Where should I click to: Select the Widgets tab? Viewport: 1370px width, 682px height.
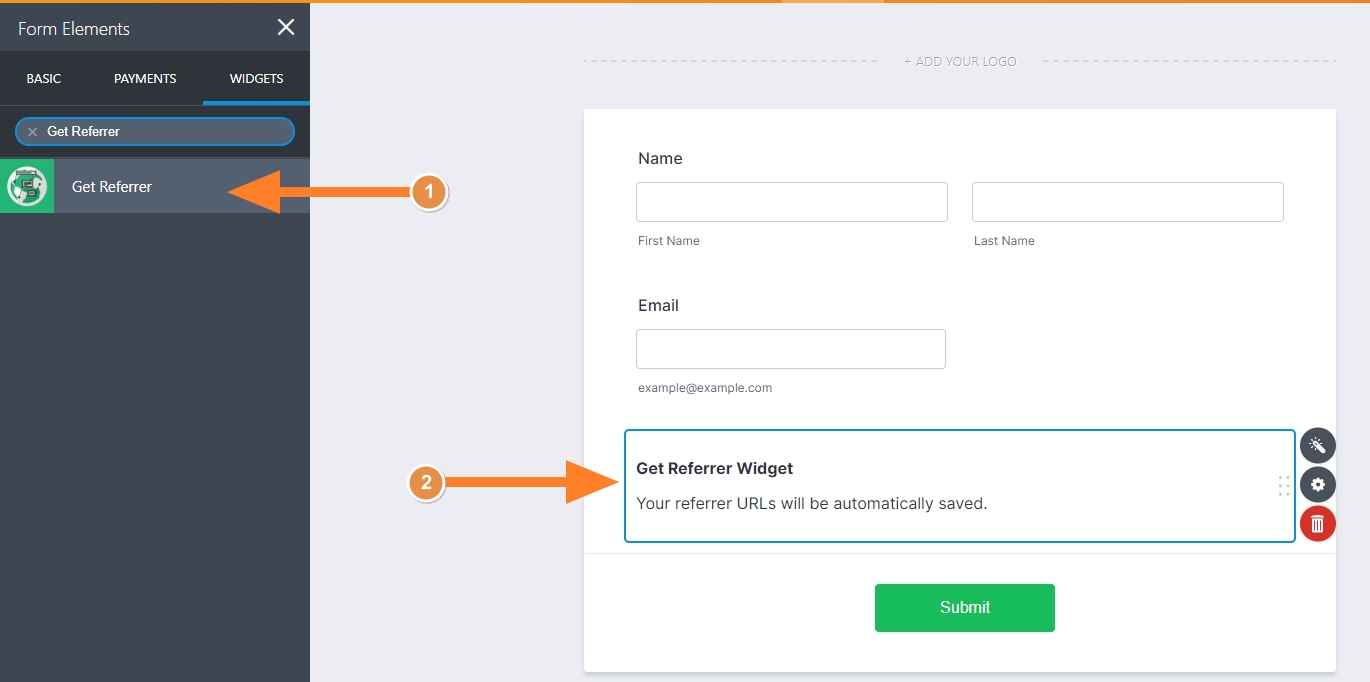(256, 79)
